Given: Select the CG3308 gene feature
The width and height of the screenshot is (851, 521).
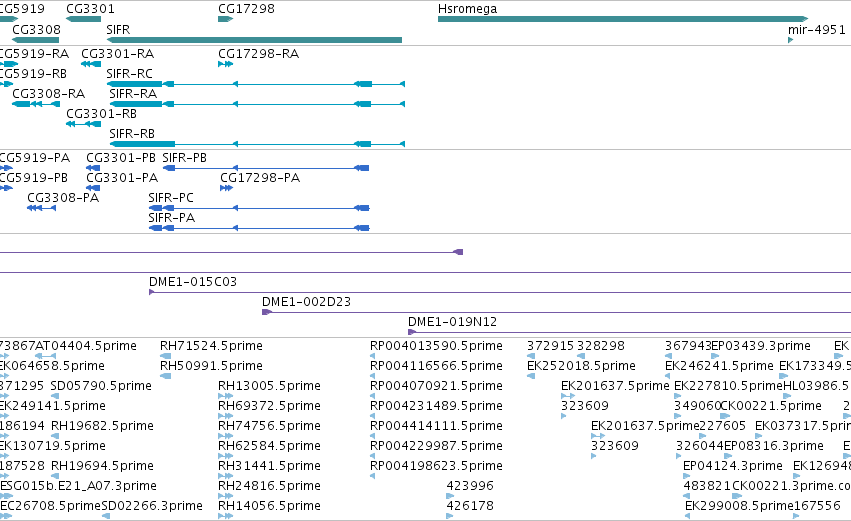Looking at the screenshot, I should point(35,40).
